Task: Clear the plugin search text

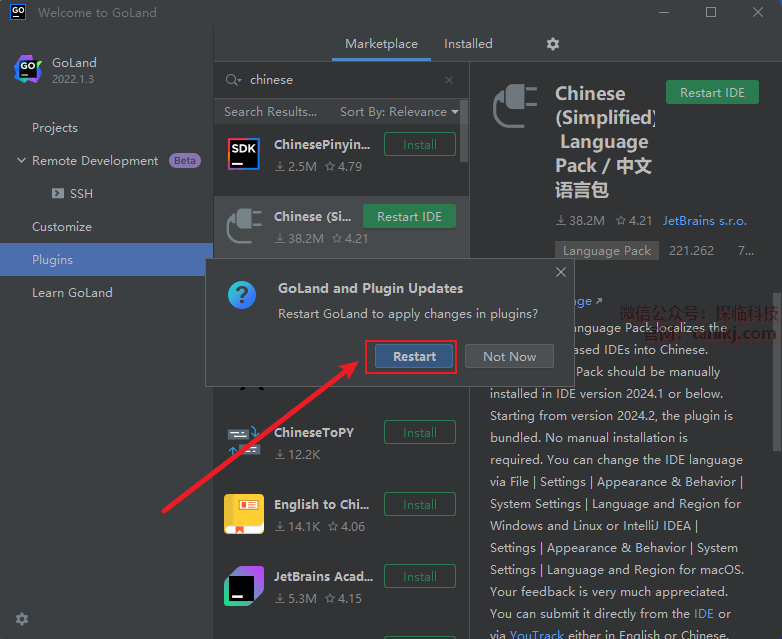Action: [x=449, y=80]
